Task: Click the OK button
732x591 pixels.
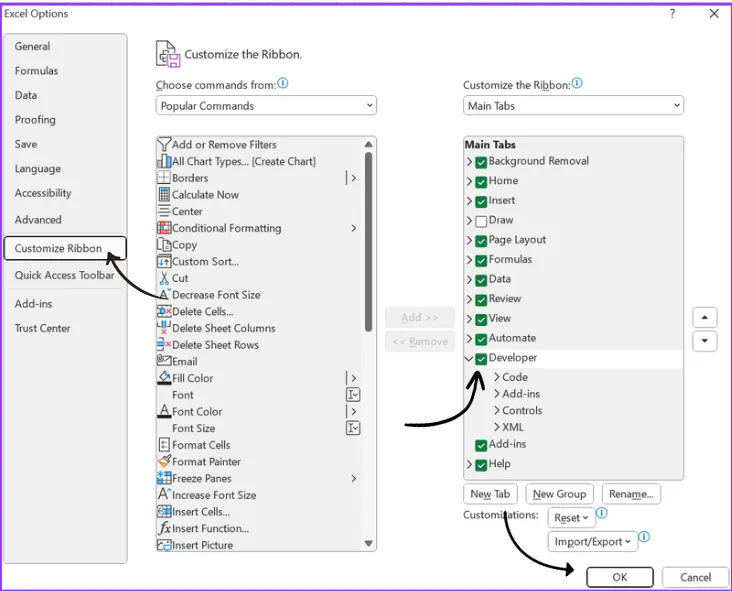Action: pos(619,577)
